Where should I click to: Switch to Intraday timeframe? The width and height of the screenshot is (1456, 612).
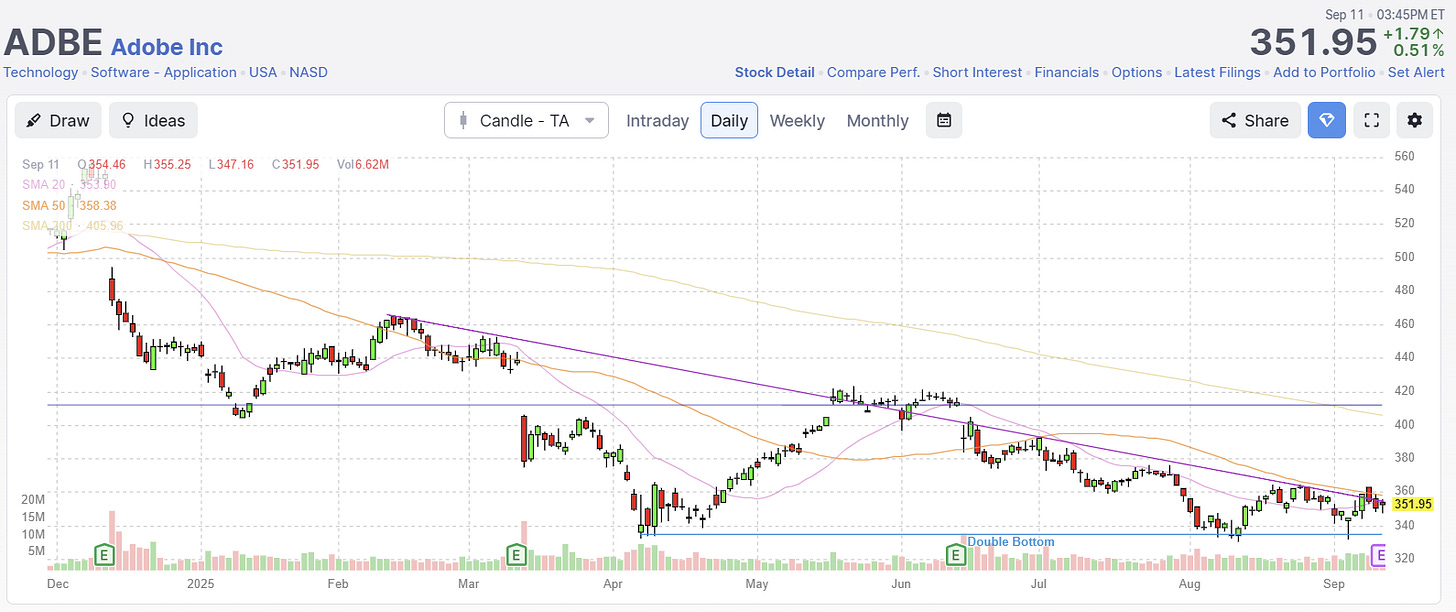pyautogui.click(x=657, y=121)
